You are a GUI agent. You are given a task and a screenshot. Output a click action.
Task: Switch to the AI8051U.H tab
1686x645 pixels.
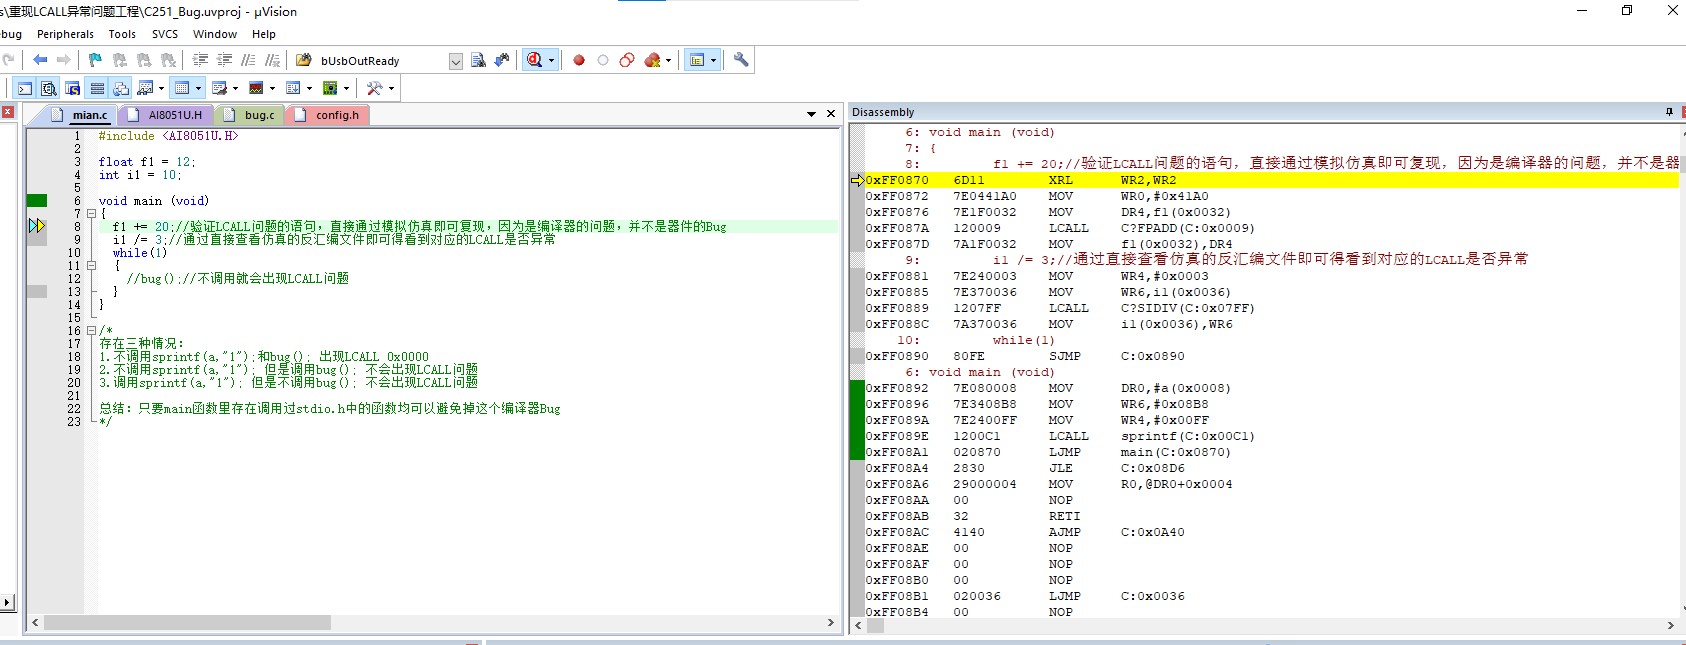(165, 115)
